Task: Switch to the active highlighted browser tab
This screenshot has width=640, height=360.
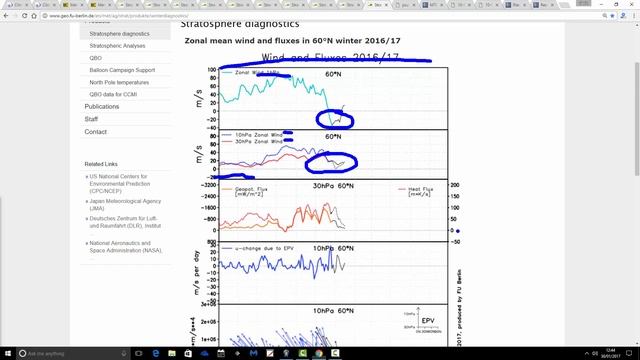Action: (x=378, y=5)
